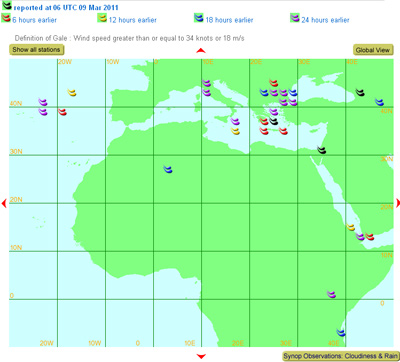
Task: Click the black gale marker east of the Black Sea
Action: pos(360,92)
